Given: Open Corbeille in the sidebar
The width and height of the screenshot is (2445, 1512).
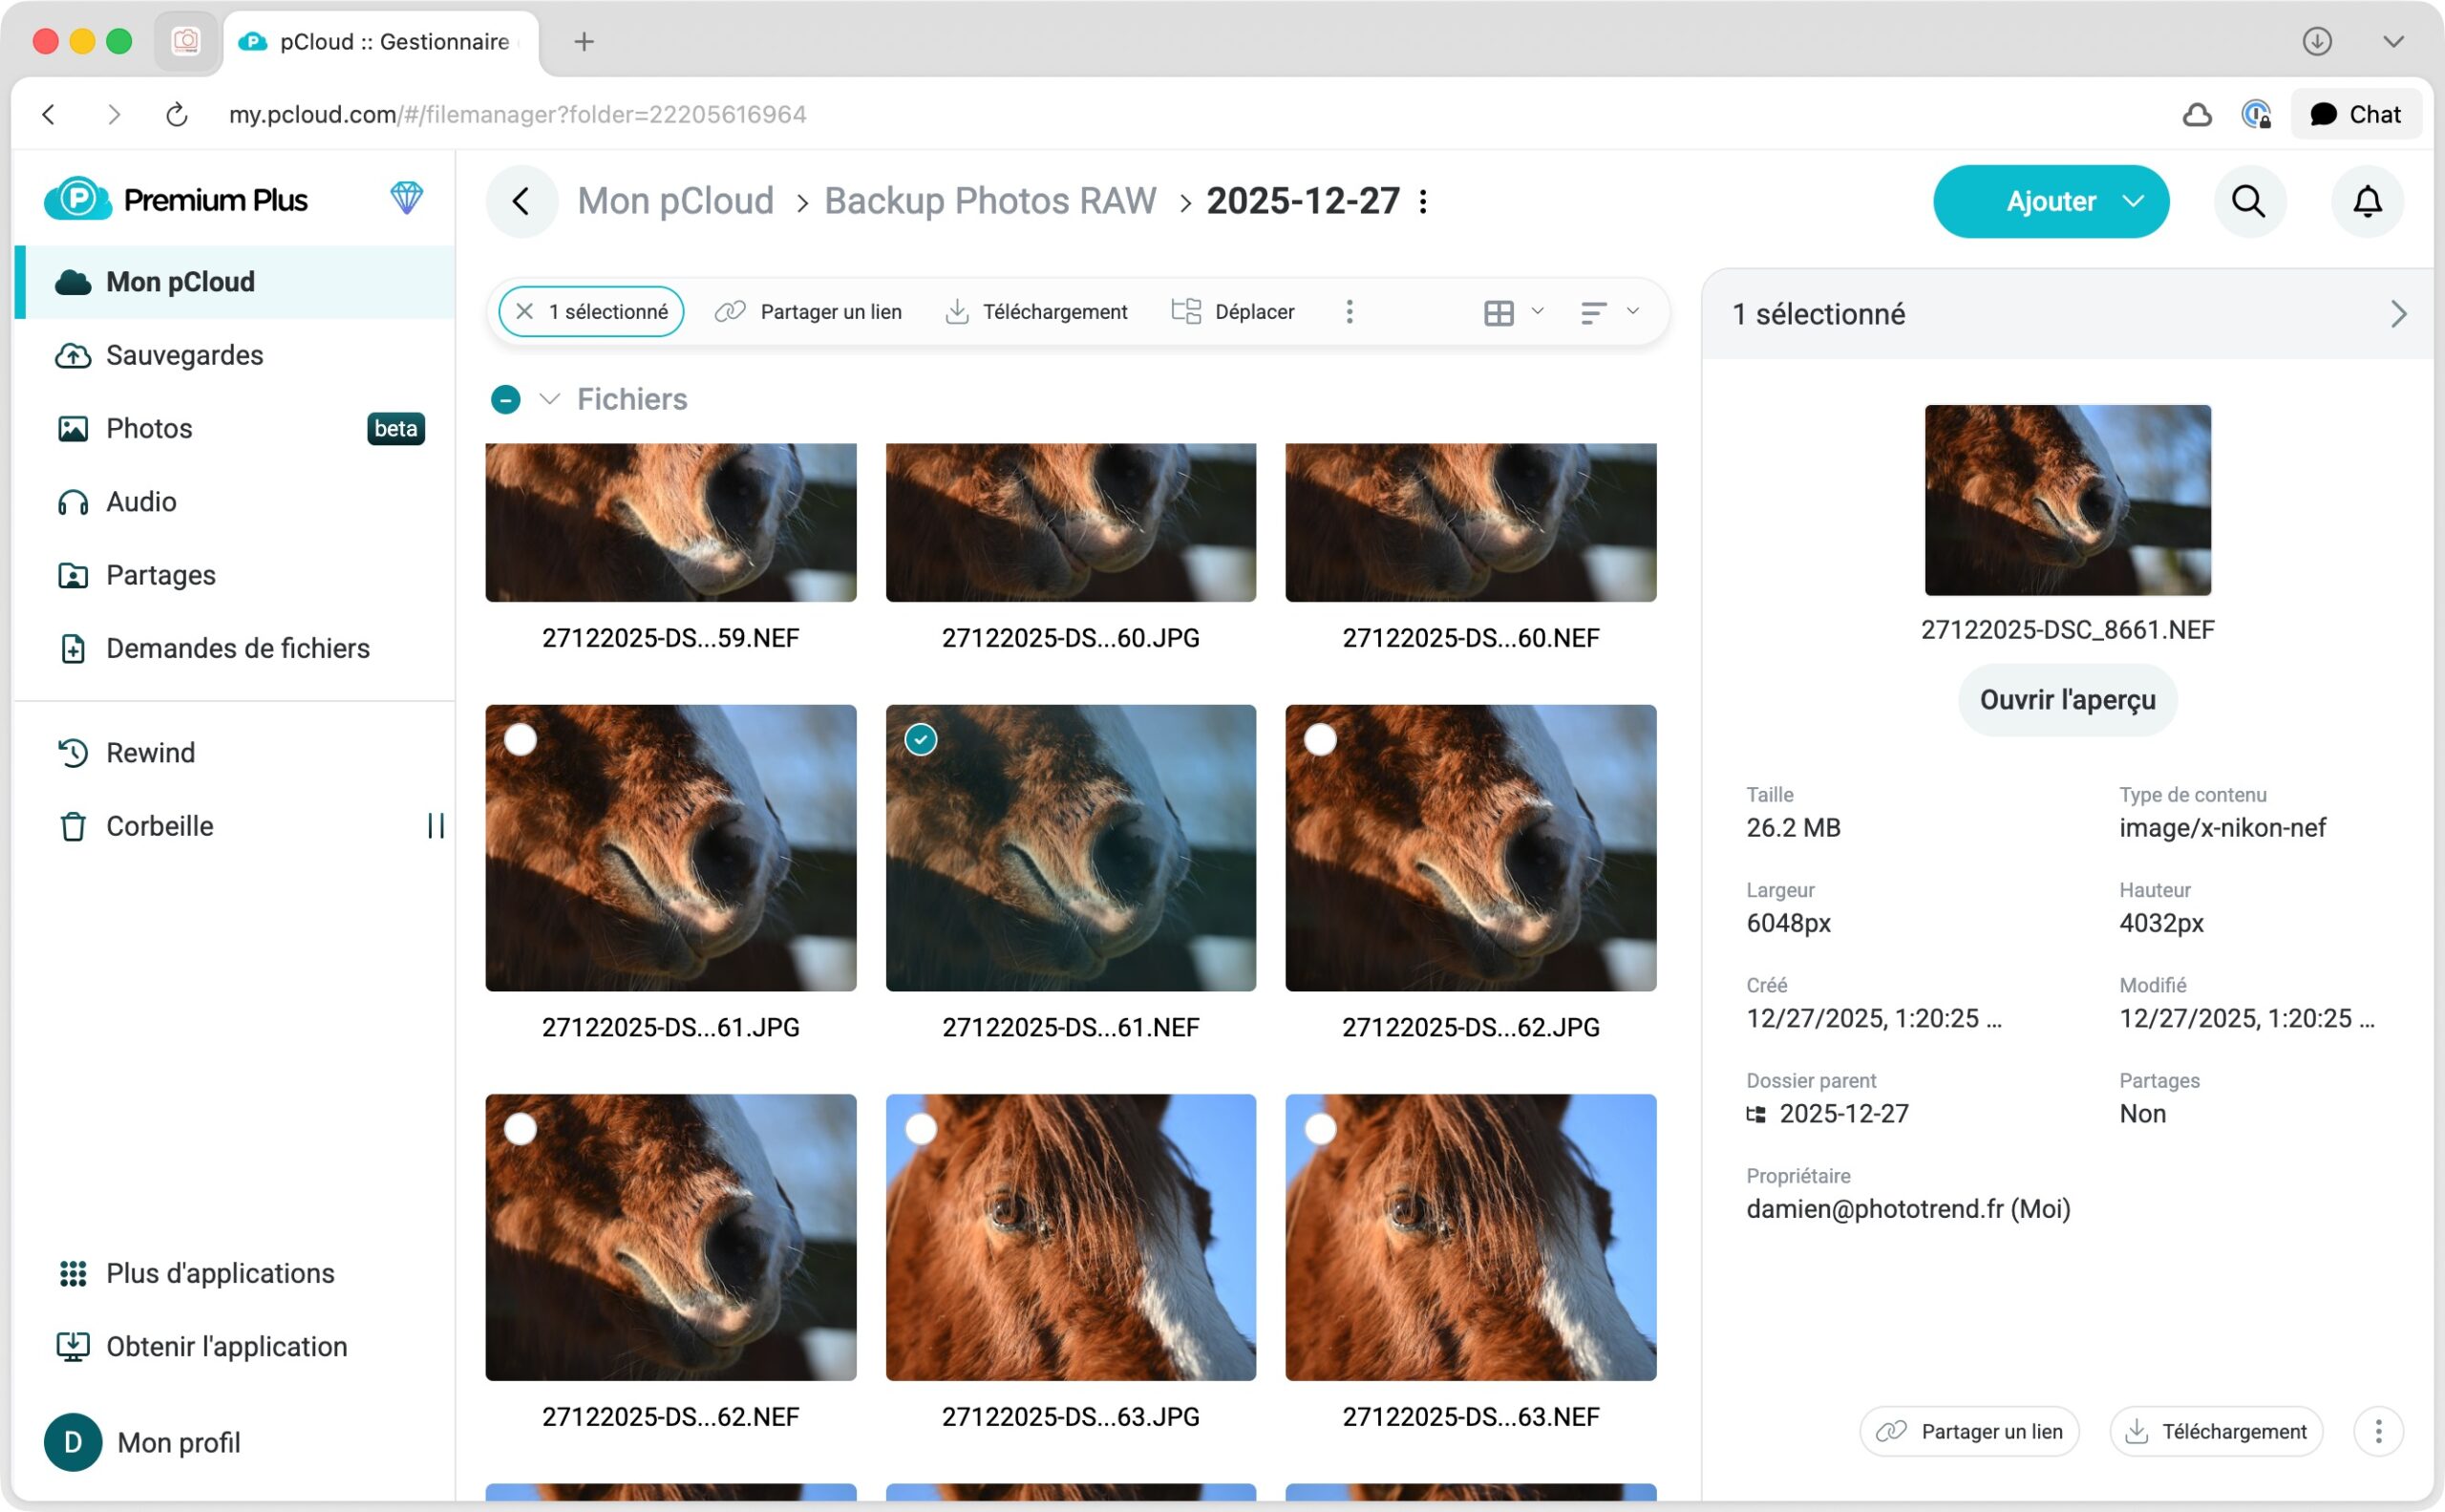Looking at the screenshot, I should [159, 826].
